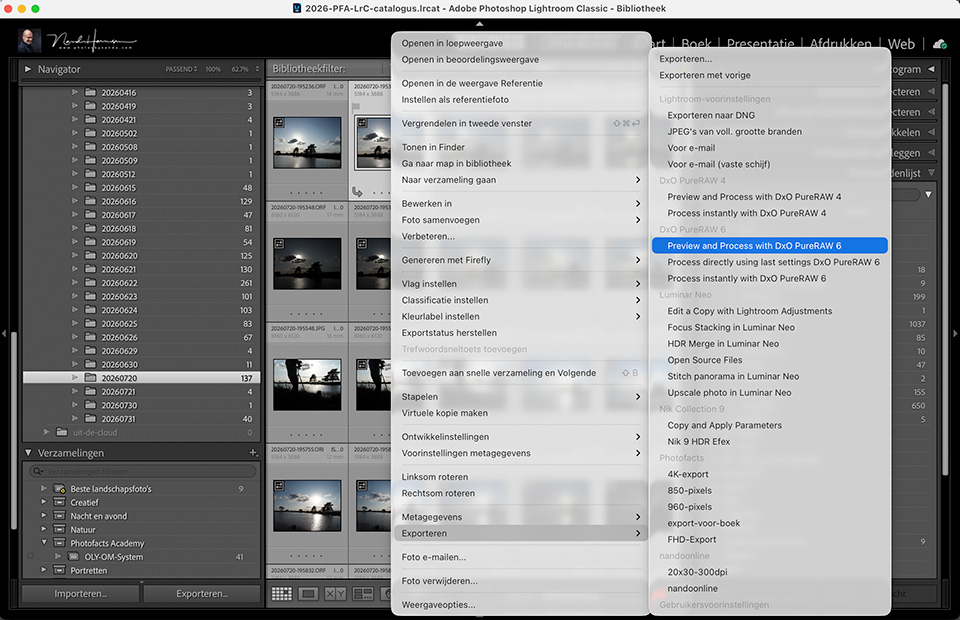Click the Bibliotheekfilter label
The width and height of the screenshot is (960, 620).
pyautogui.click(x=309, y=69)
